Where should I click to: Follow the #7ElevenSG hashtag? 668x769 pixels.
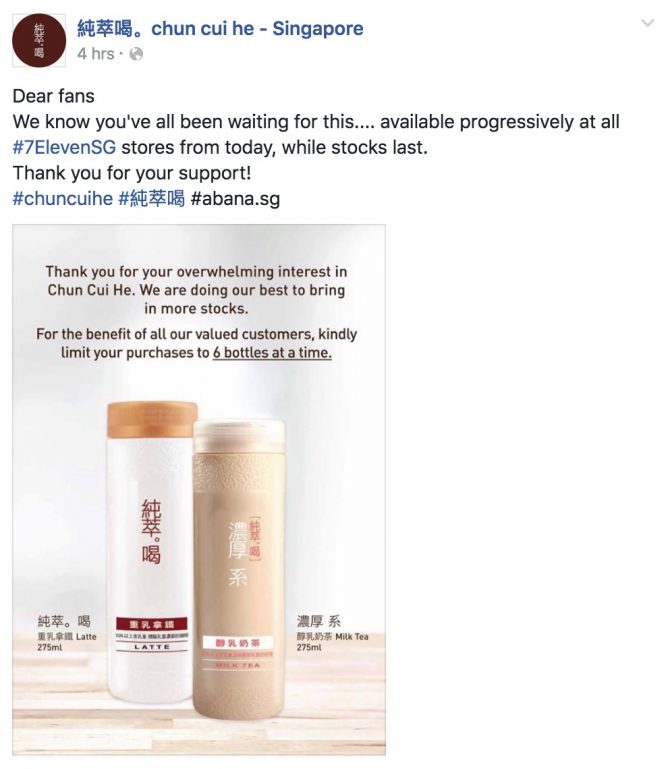64,147
